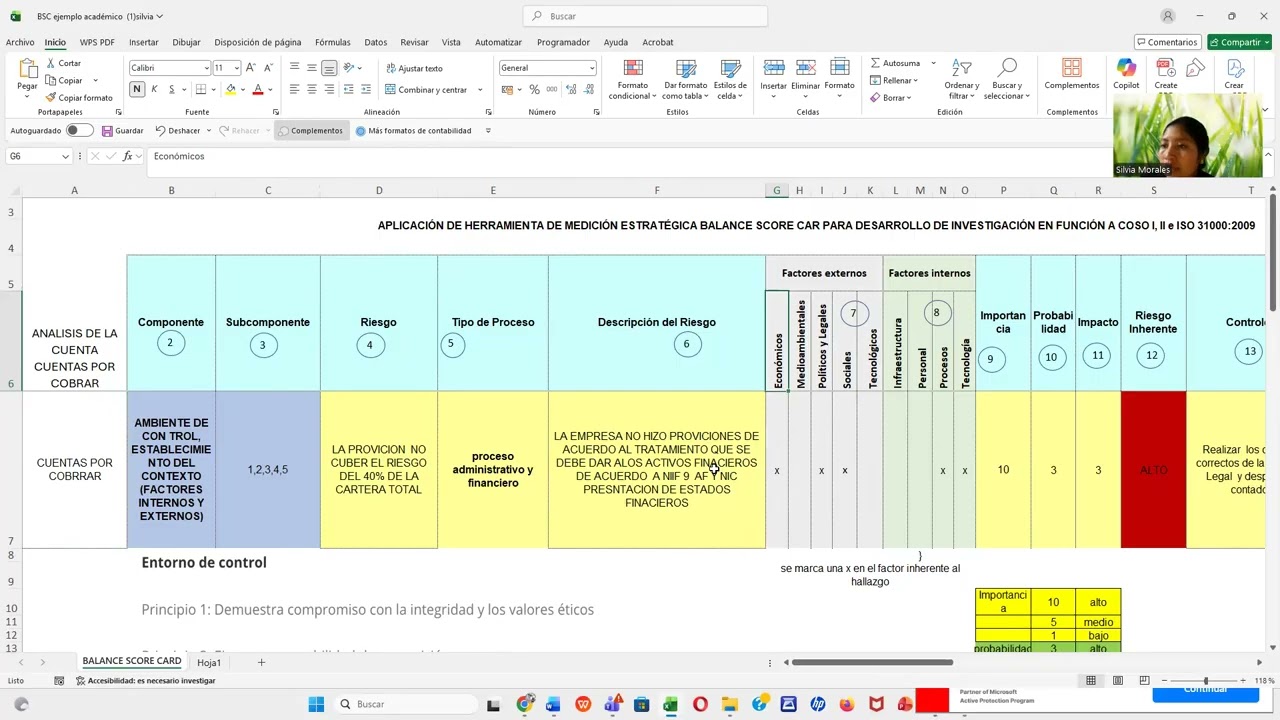Expand Combinar y centrar dropdown arrow
The width and height of the screenshot is (1280, 720).
pyautogui.click(x=480, y=89)
